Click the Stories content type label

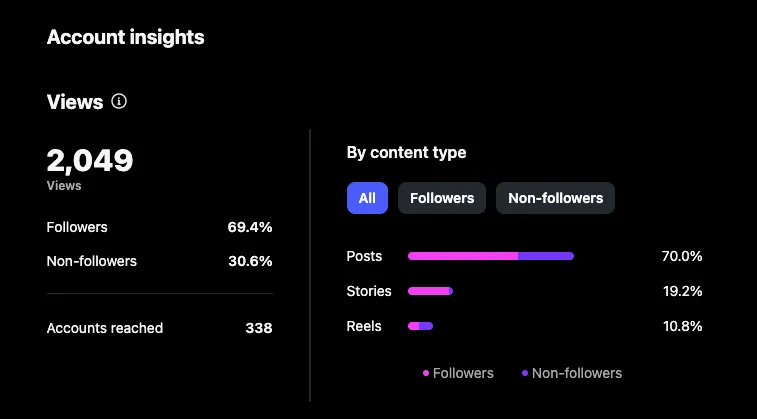(x=369, y=291)
